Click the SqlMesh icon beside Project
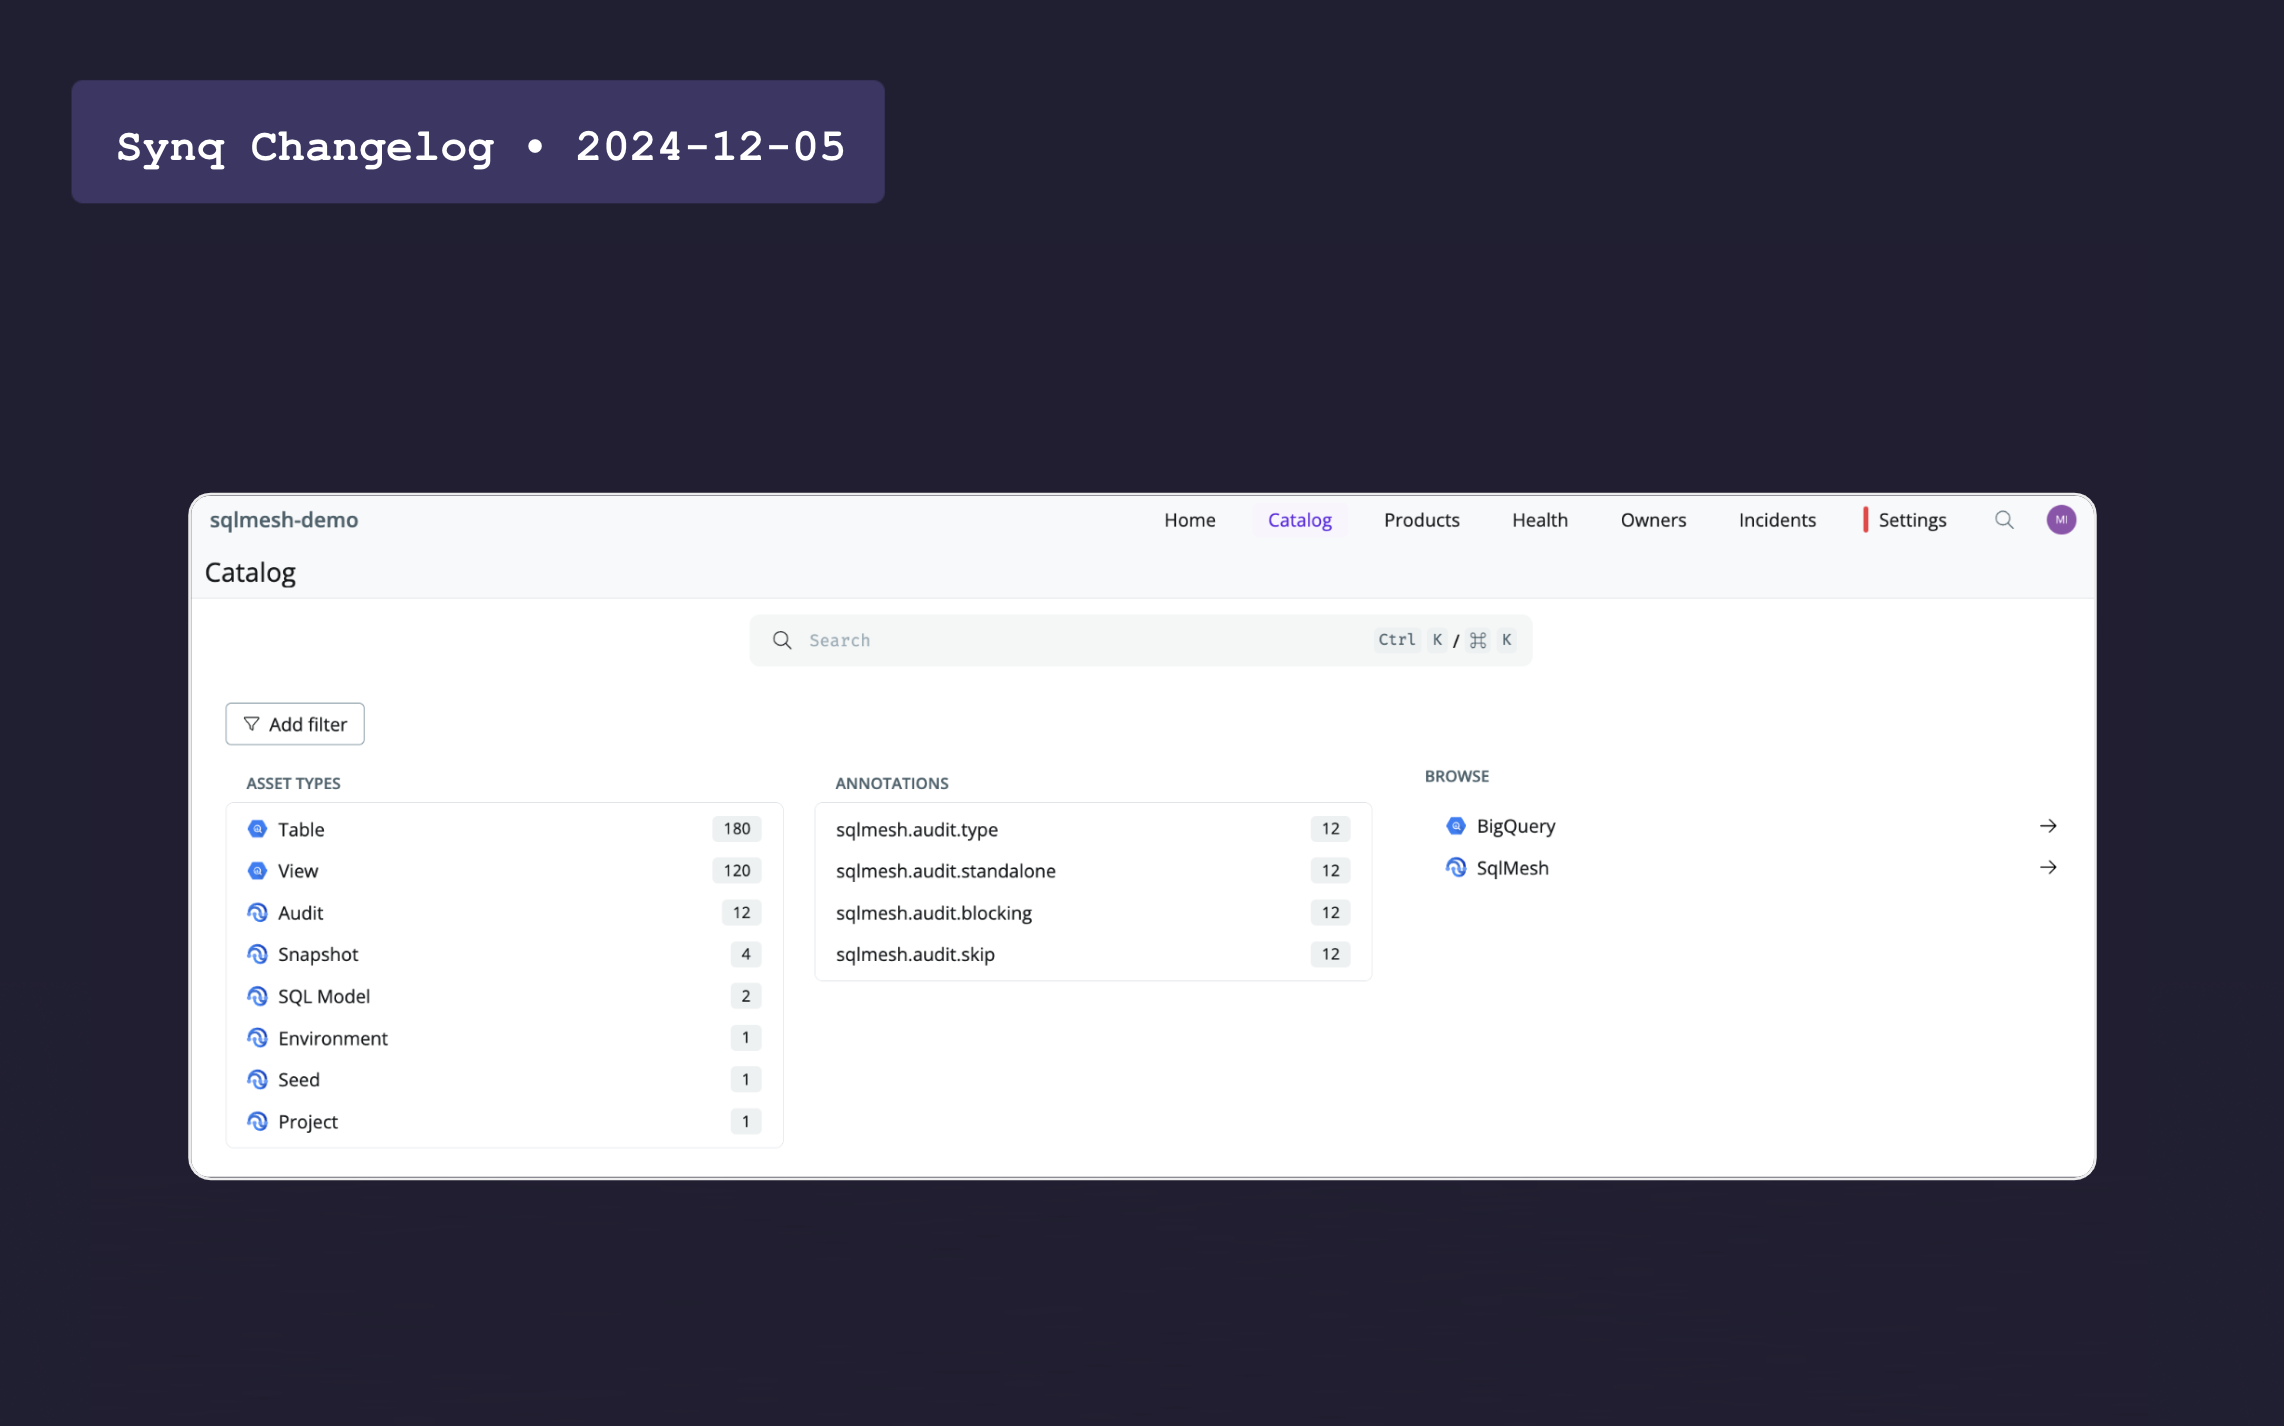 click(x=257, y=1122)
